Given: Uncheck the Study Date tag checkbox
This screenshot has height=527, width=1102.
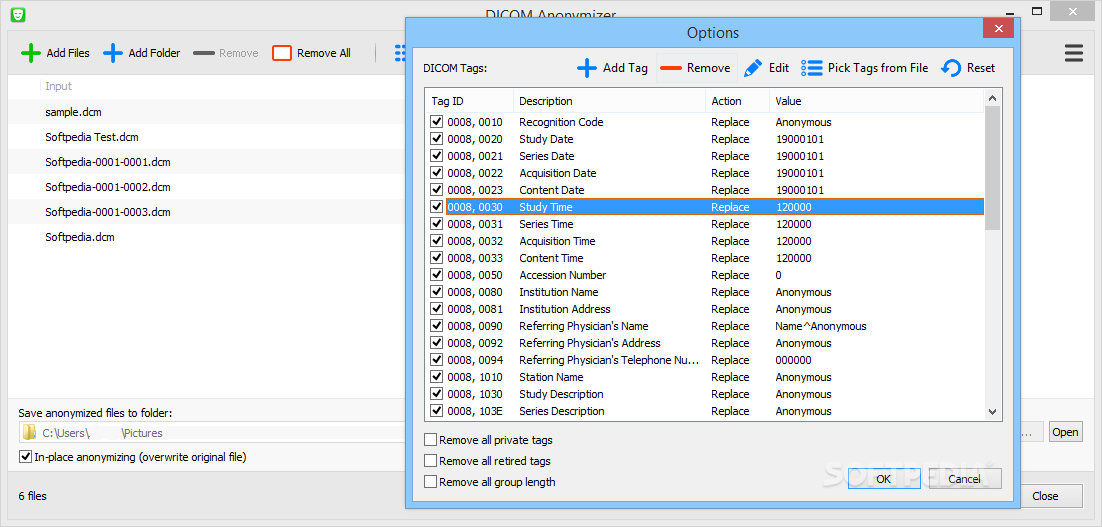Looking at the screenshot, I should tap(436, 139).
